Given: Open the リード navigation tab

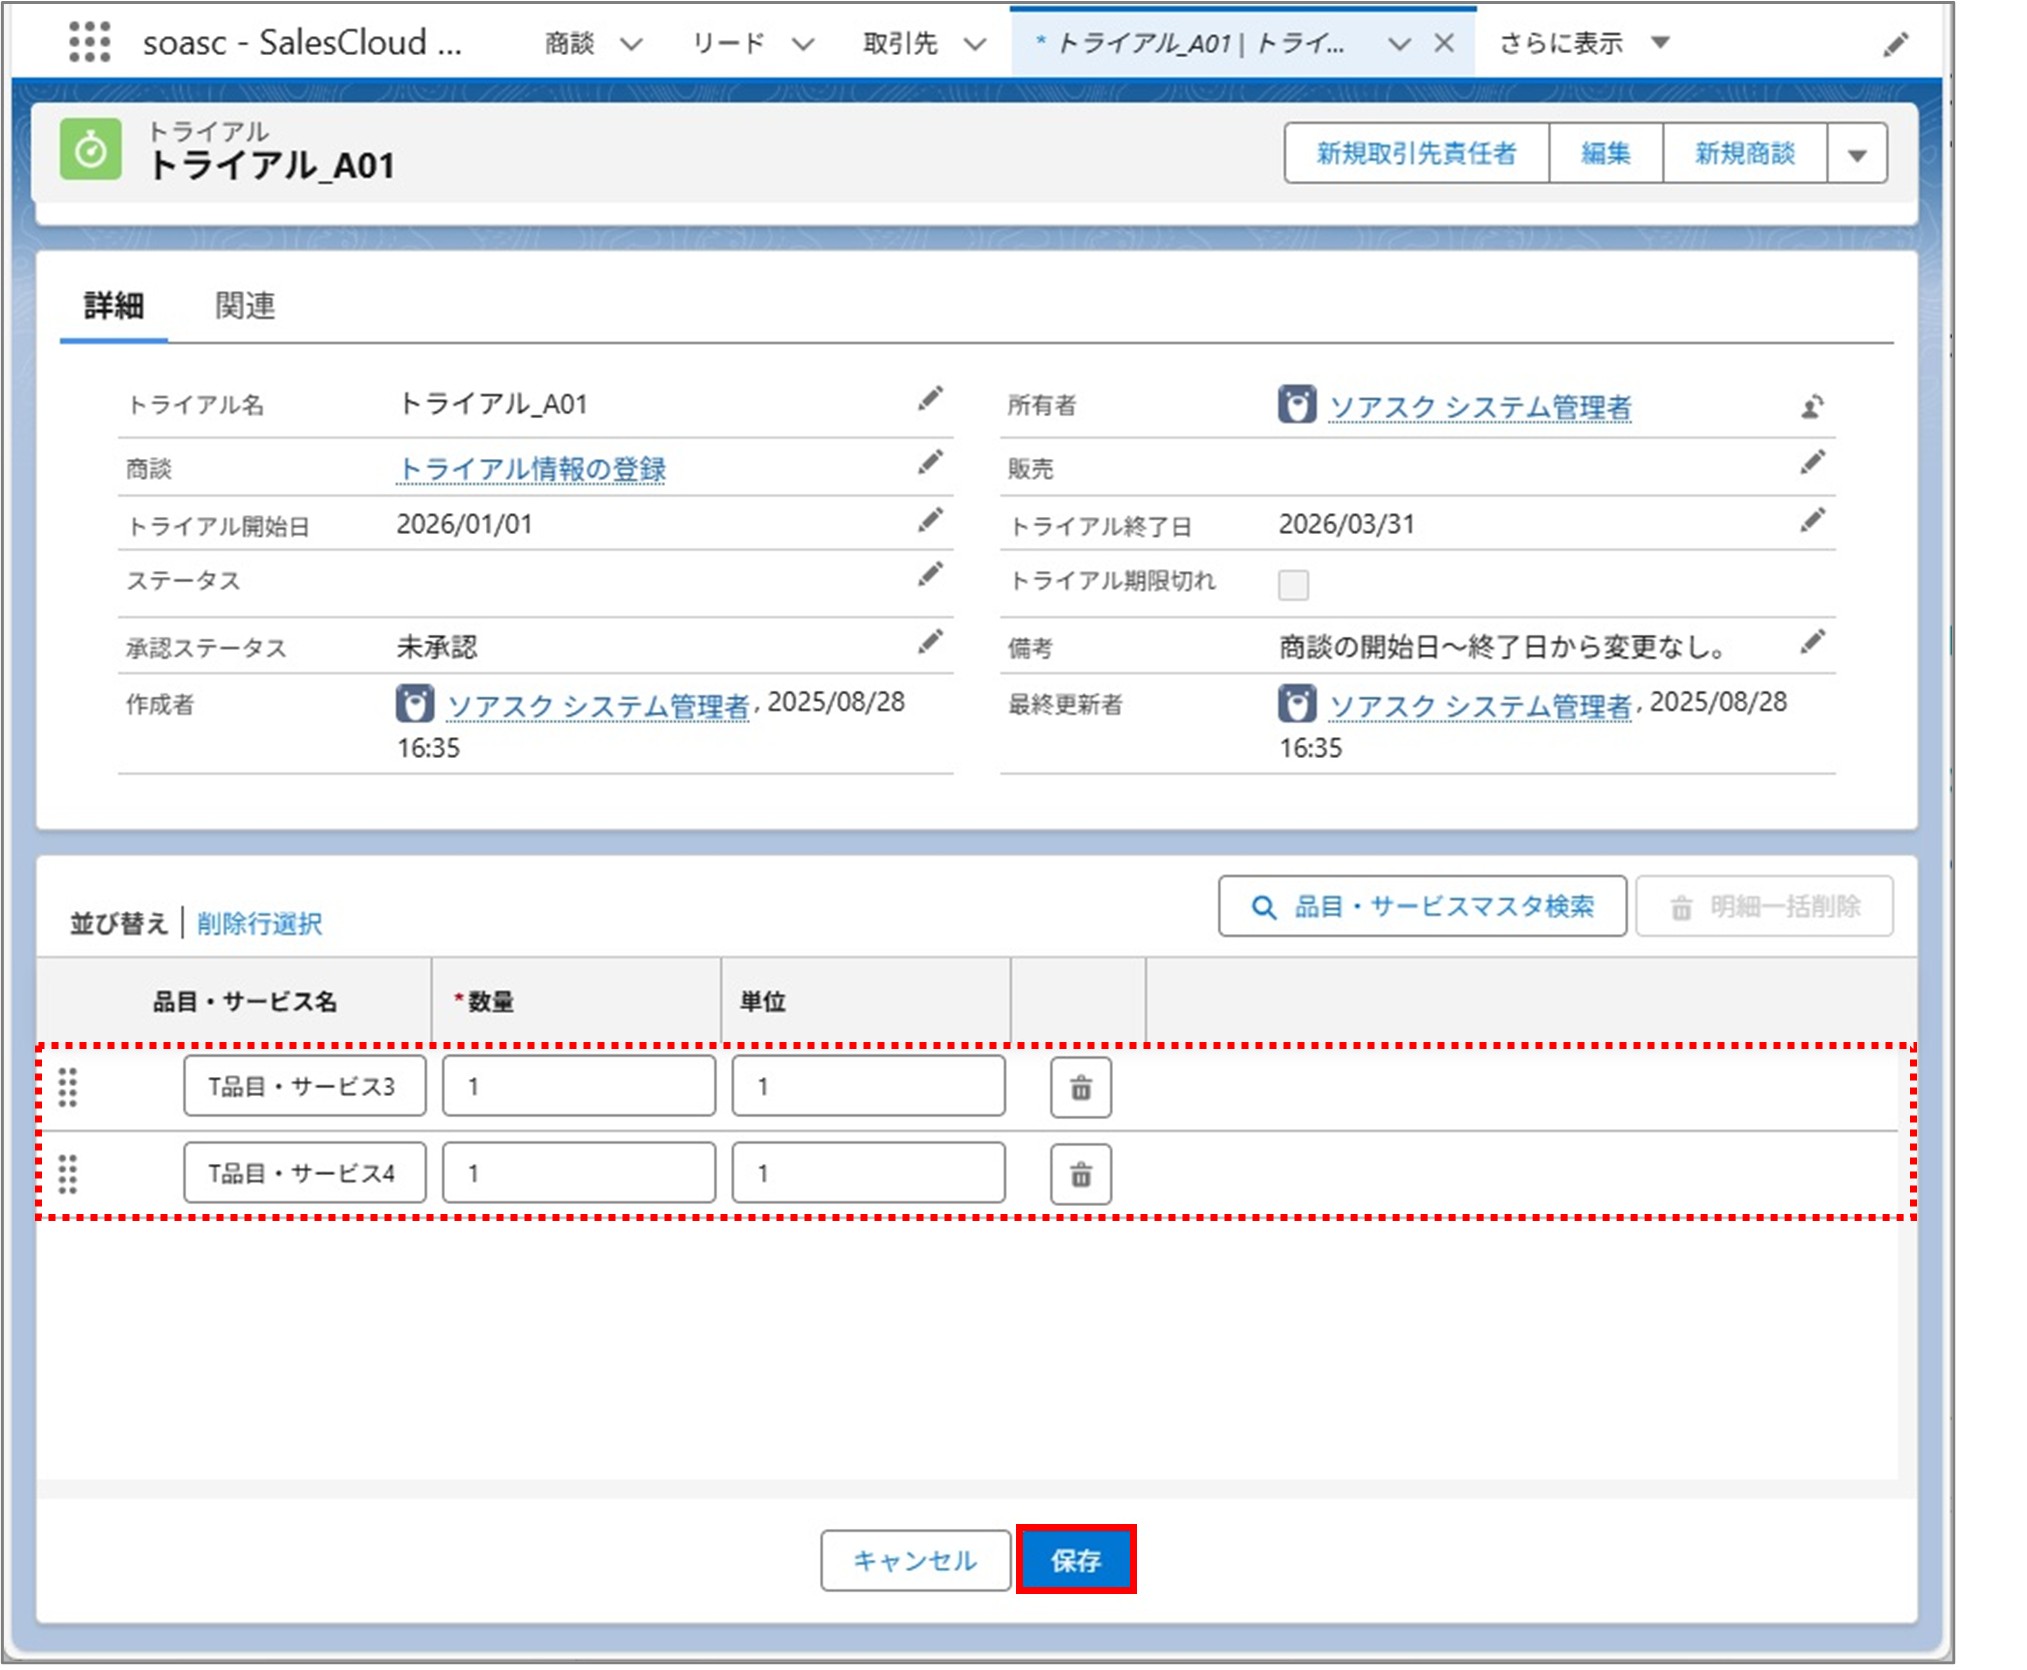Looking at the screenshot, I should pyautogui.click(x=728, y=44).
